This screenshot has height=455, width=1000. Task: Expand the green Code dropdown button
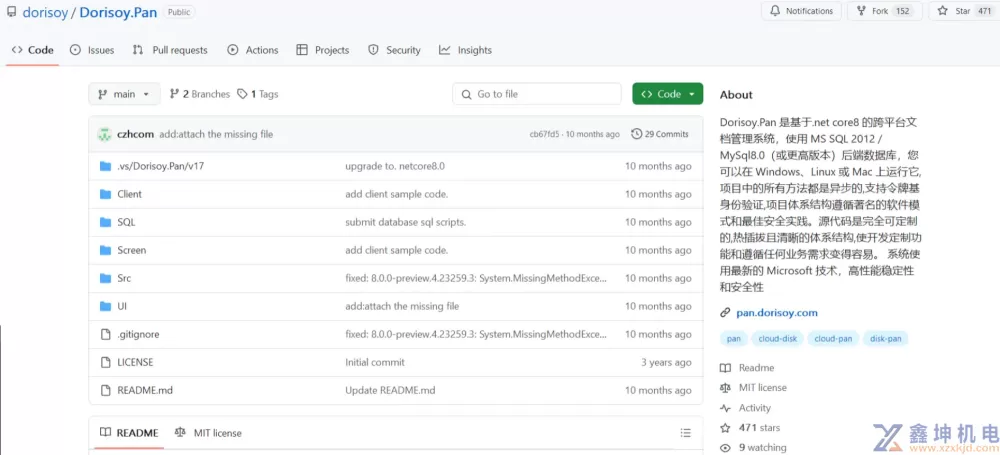click(668, 94)
